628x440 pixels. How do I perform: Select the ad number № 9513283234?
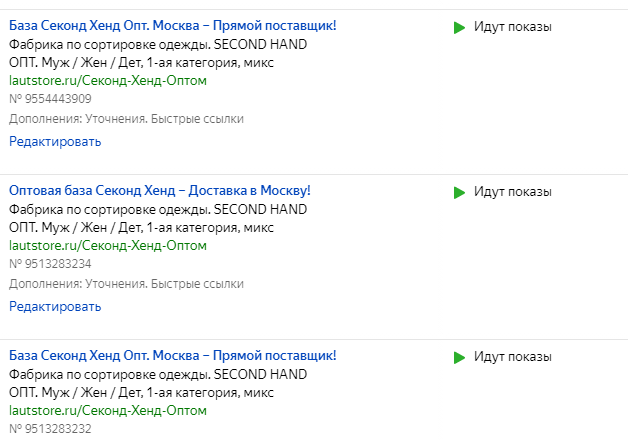[x=50, y=264]
